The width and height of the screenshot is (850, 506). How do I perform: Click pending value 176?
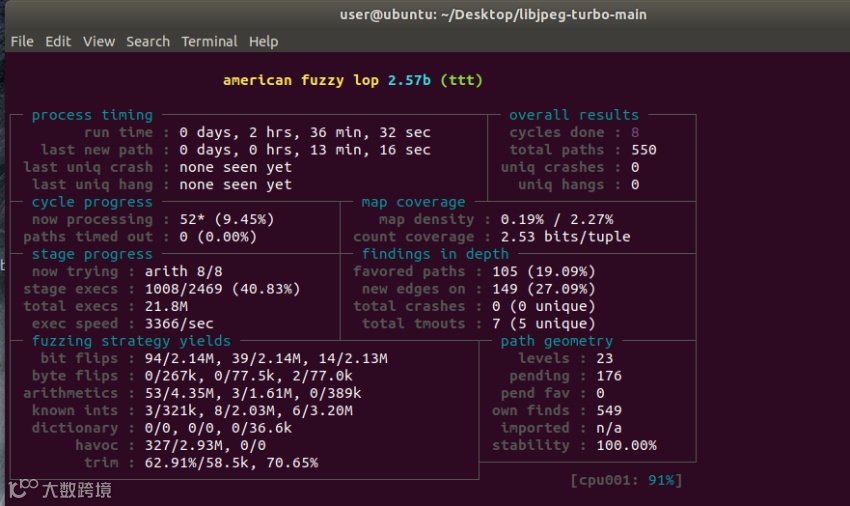(x=609, y=375)
